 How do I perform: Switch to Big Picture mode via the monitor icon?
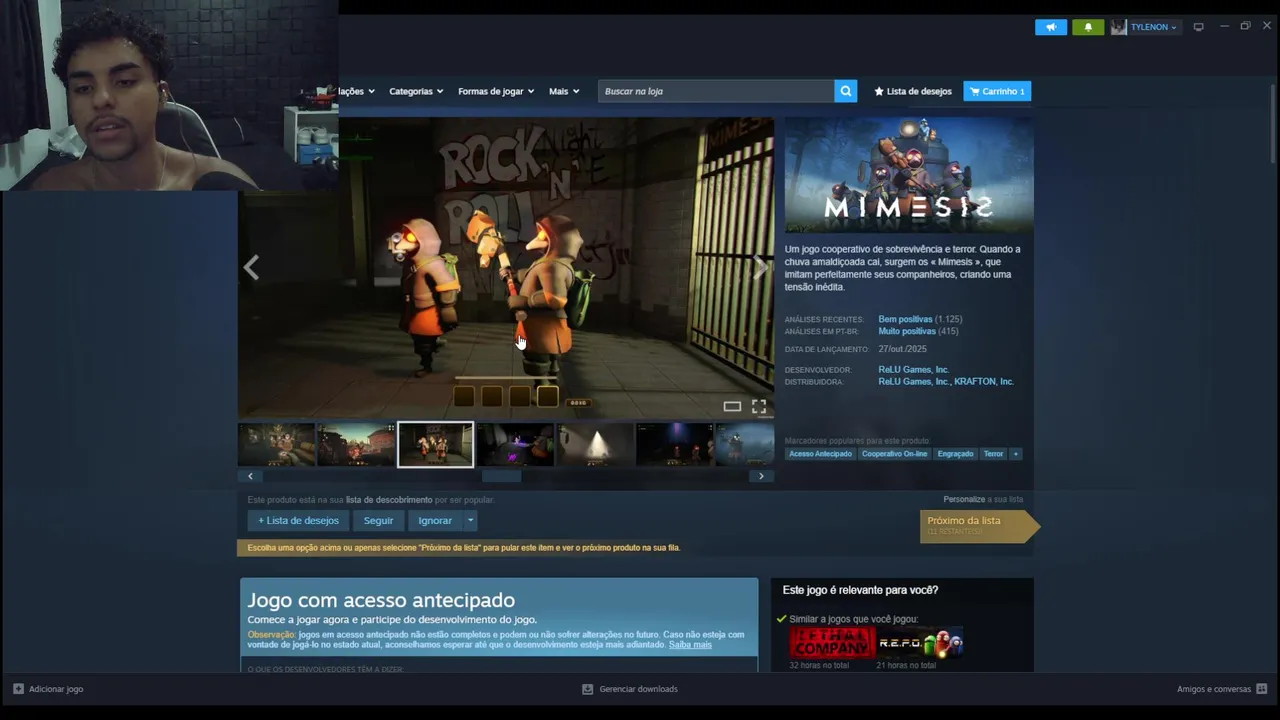click(x=1198, y=27)
